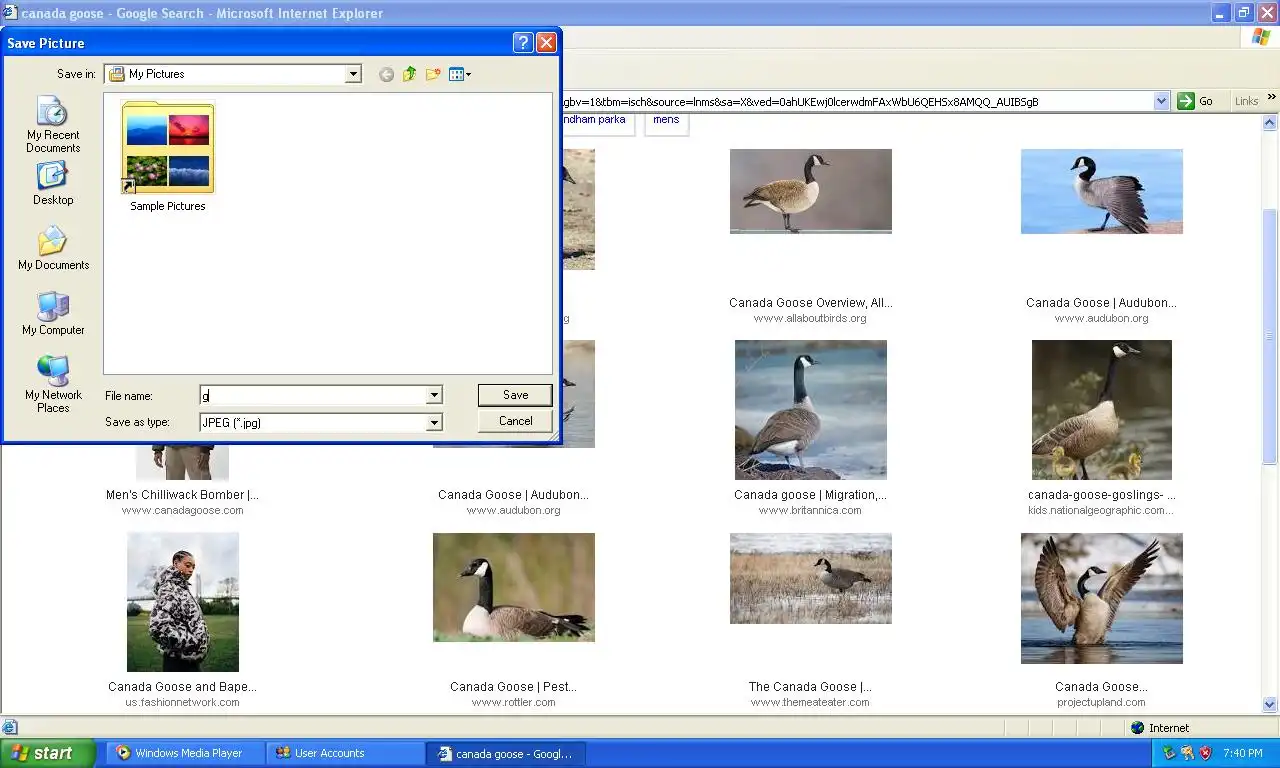Select the 'mens' filter chip
Screen dimensions: 1280x768
click(x=666, y=120)
